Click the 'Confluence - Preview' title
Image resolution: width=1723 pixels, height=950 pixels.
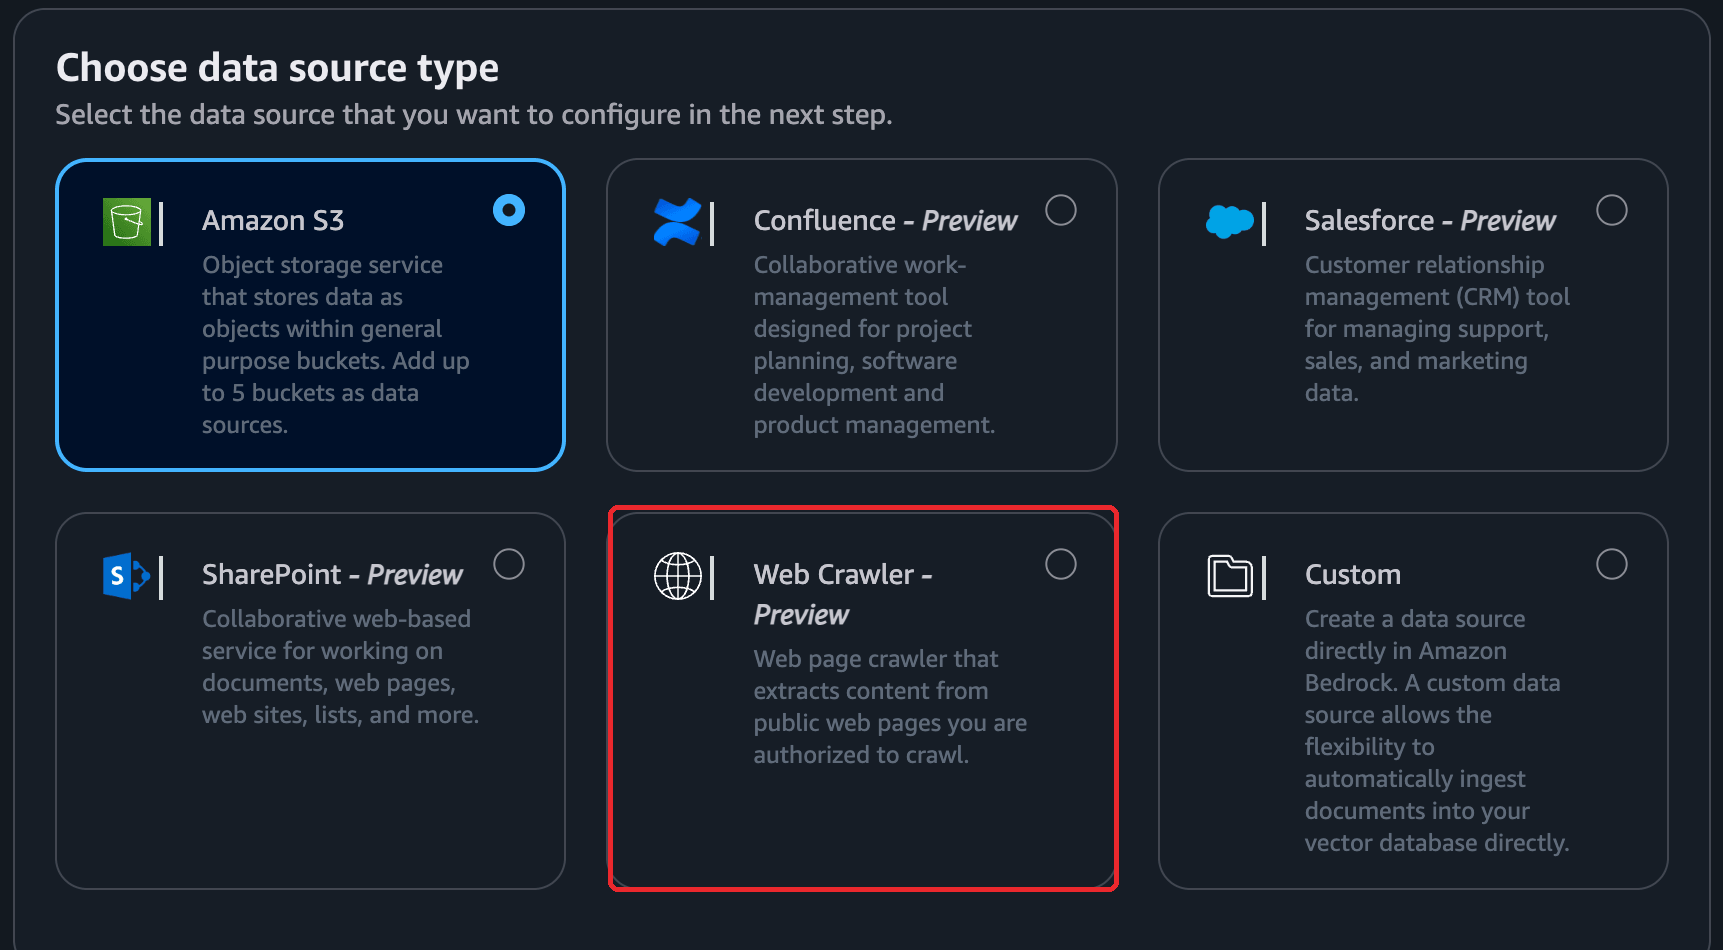(885, 220)
